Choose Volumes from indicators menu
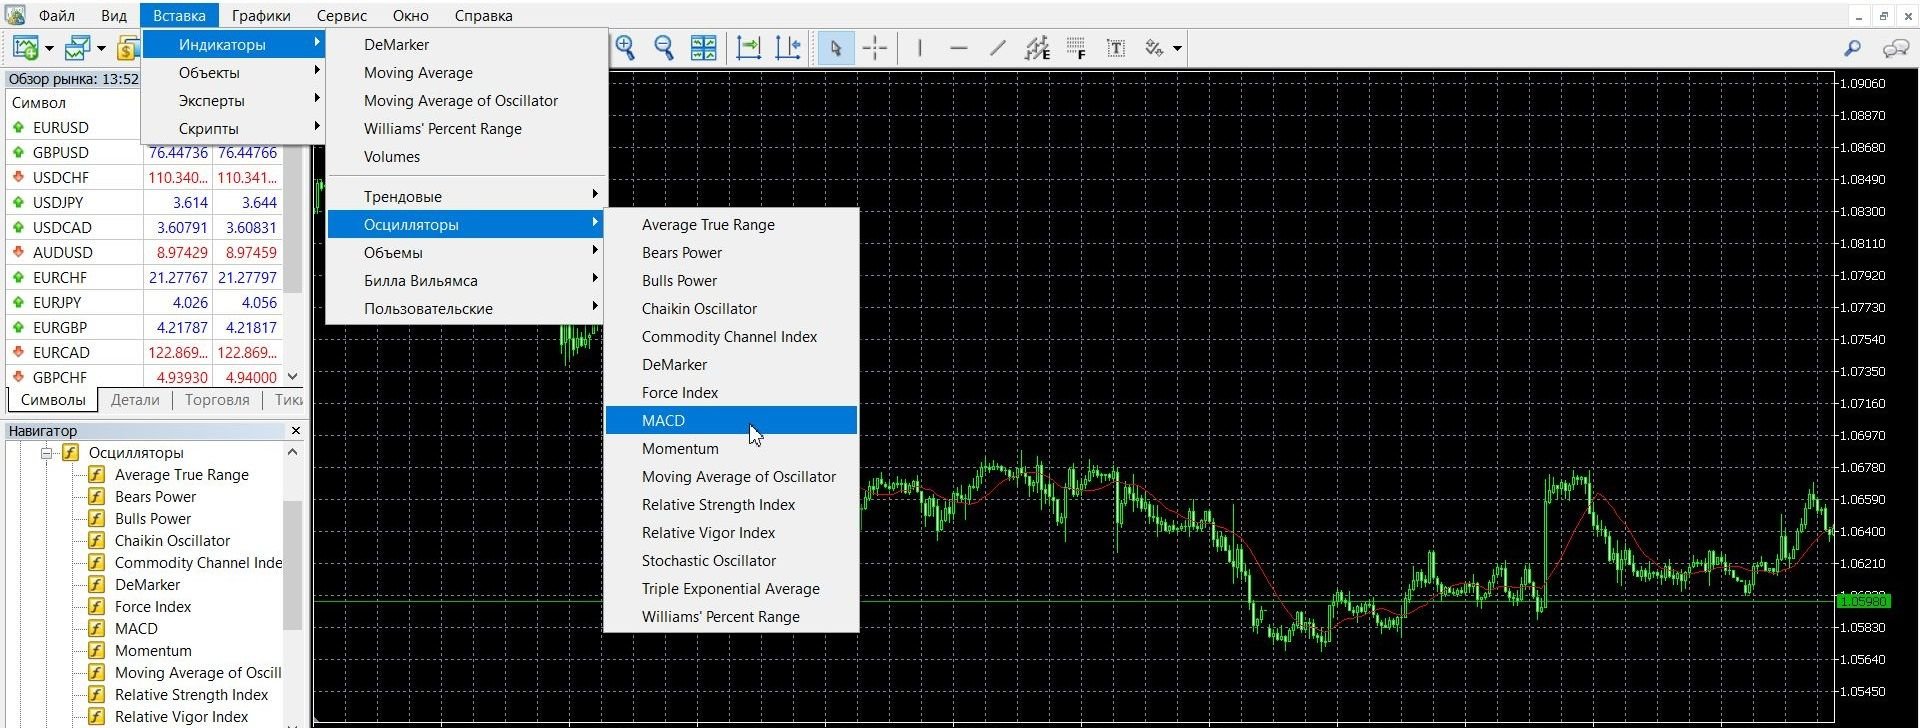The image size is (1920, 728). pos(466,156)
